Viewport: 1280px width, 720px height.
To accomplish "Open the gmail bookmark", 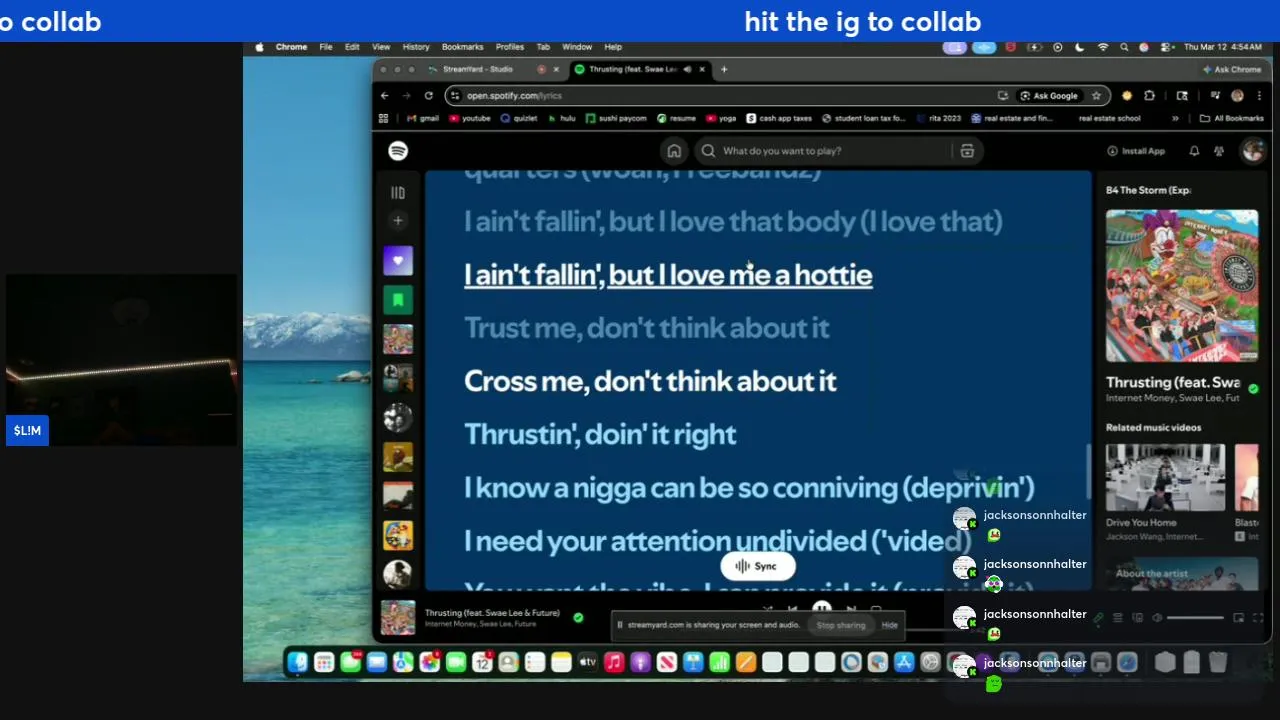I will pyautogui.click(x=424, y=118).
